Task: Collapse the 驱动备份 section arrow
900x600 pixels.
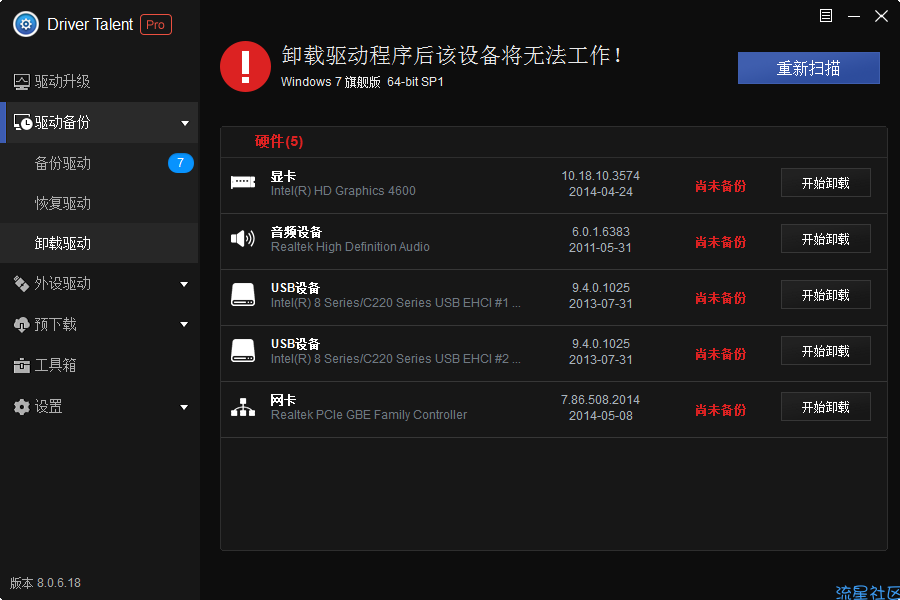Action: tap(185, 123)
